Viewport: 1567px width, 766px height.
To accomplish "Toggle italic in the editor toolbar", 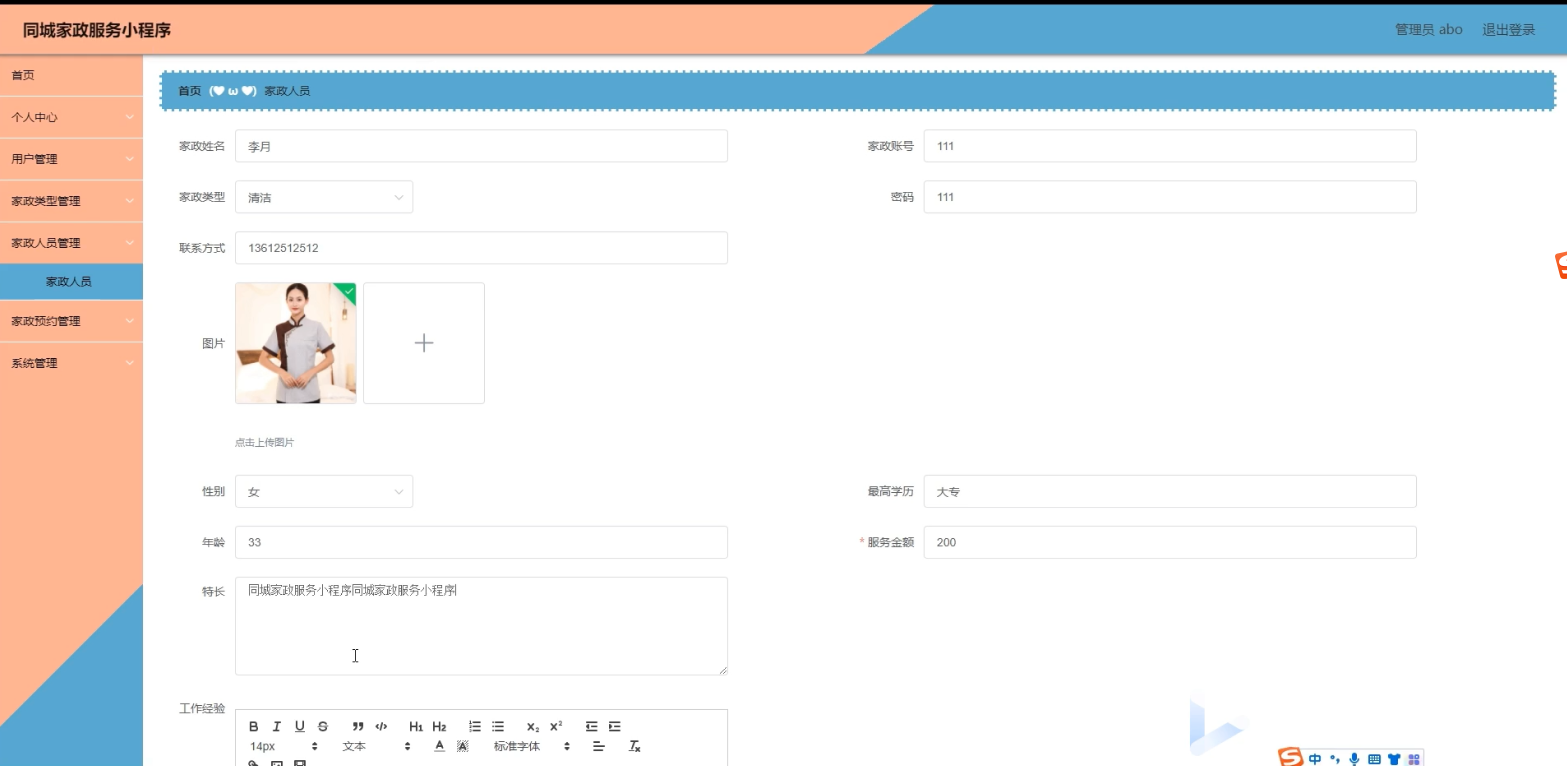I will click(277, 726).
